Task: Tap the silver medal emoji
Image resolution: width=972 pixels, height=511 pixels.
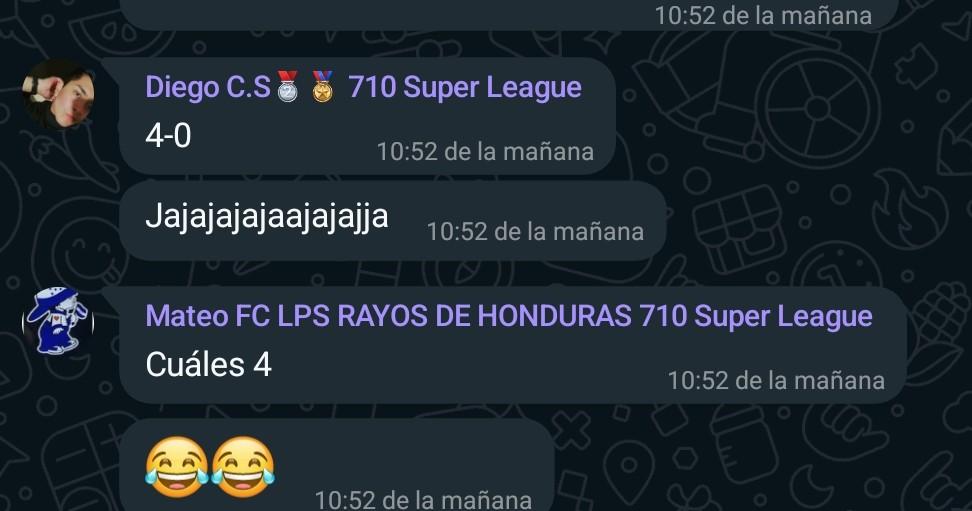Action: (288, 86)
